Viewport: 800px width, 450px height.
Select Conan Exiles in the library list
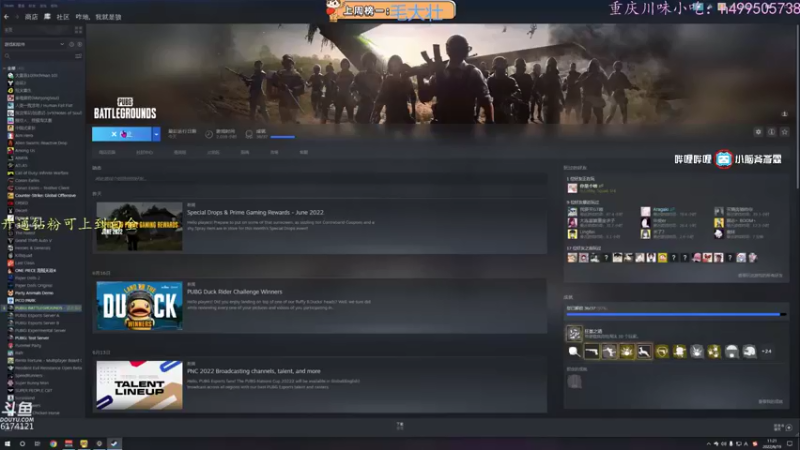(x=27, y=180)
